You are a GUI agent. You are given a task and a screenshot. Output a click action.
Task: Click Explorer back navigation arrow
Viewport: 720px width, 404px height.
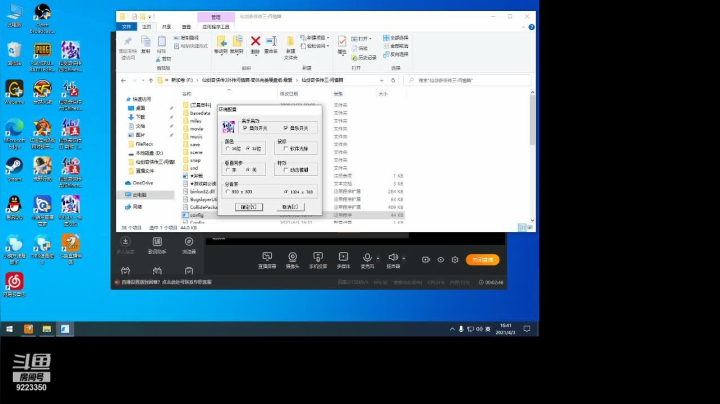(123, 80)
